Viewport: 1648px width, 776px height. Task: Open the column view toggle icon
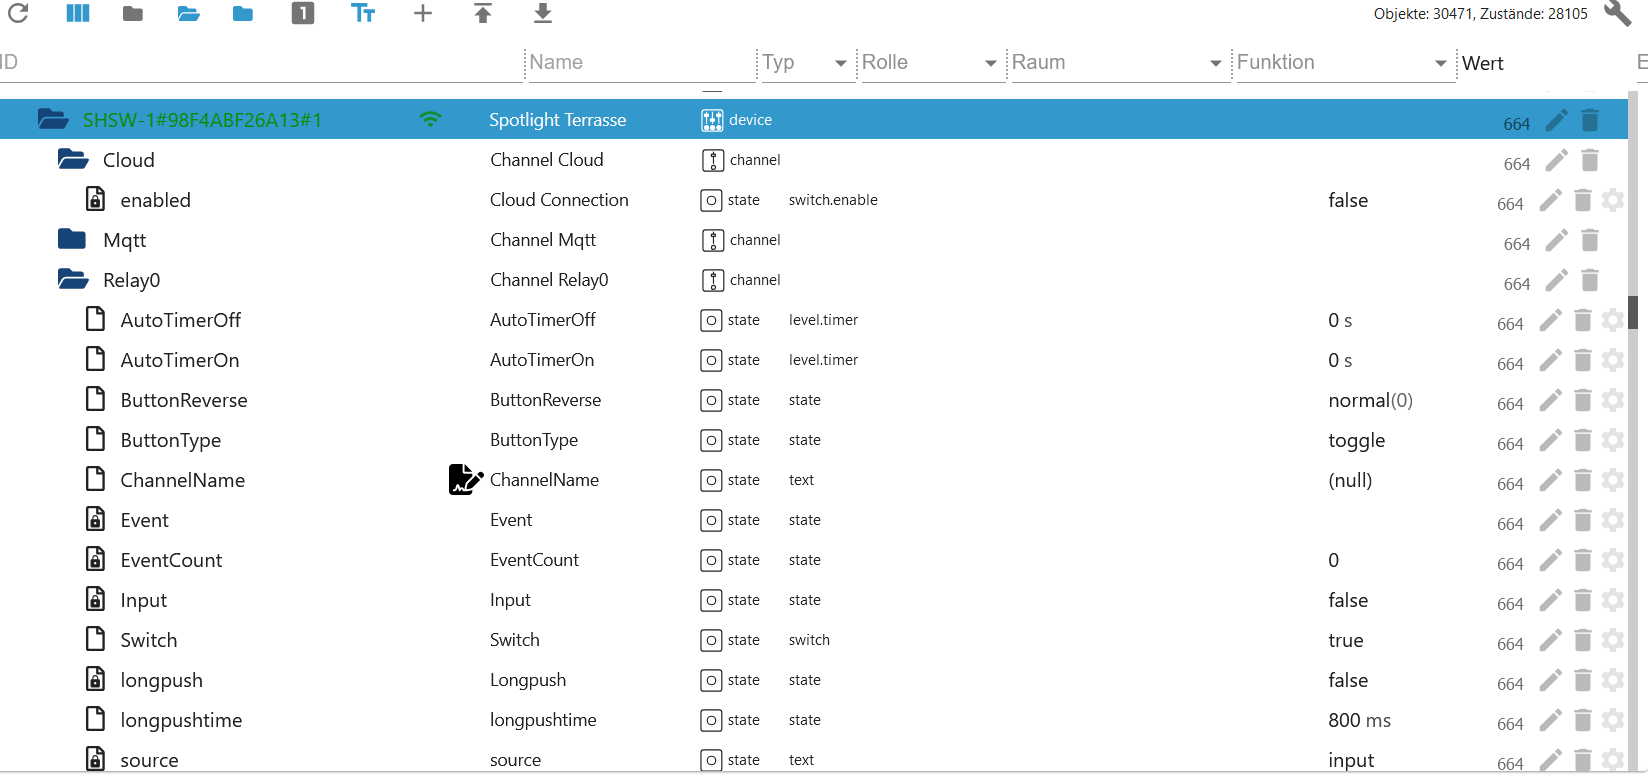point(78,13)
